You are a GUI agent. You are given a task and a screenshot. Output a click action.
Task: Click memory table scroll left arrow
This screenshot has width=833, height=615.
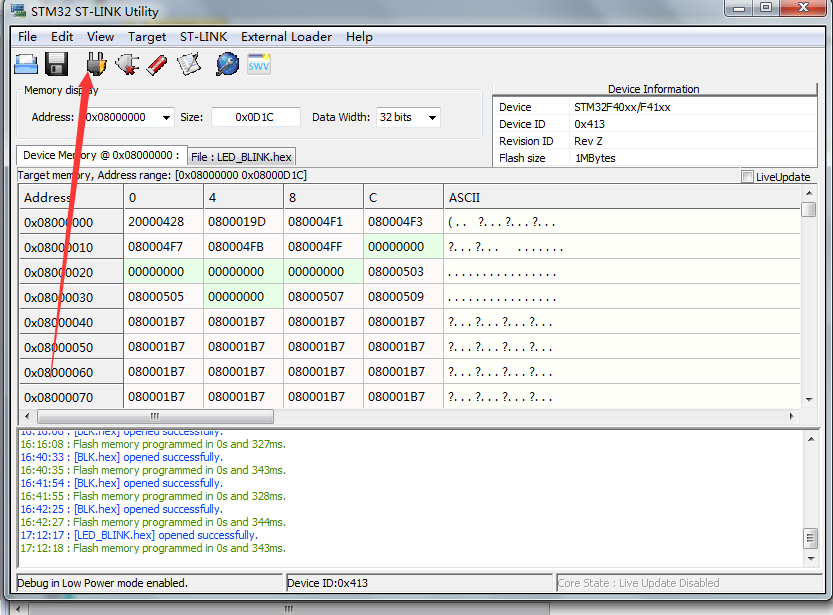coord(27,416)
